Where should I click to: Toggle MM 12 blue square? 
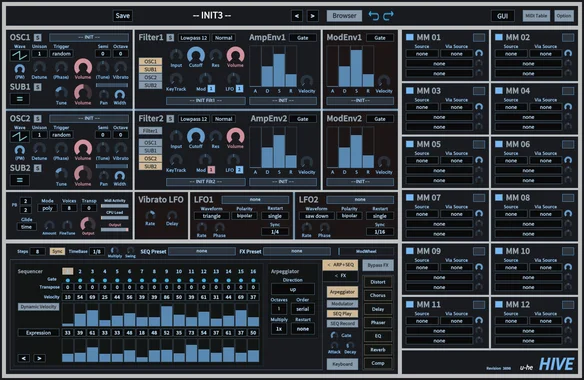(499, 304)
